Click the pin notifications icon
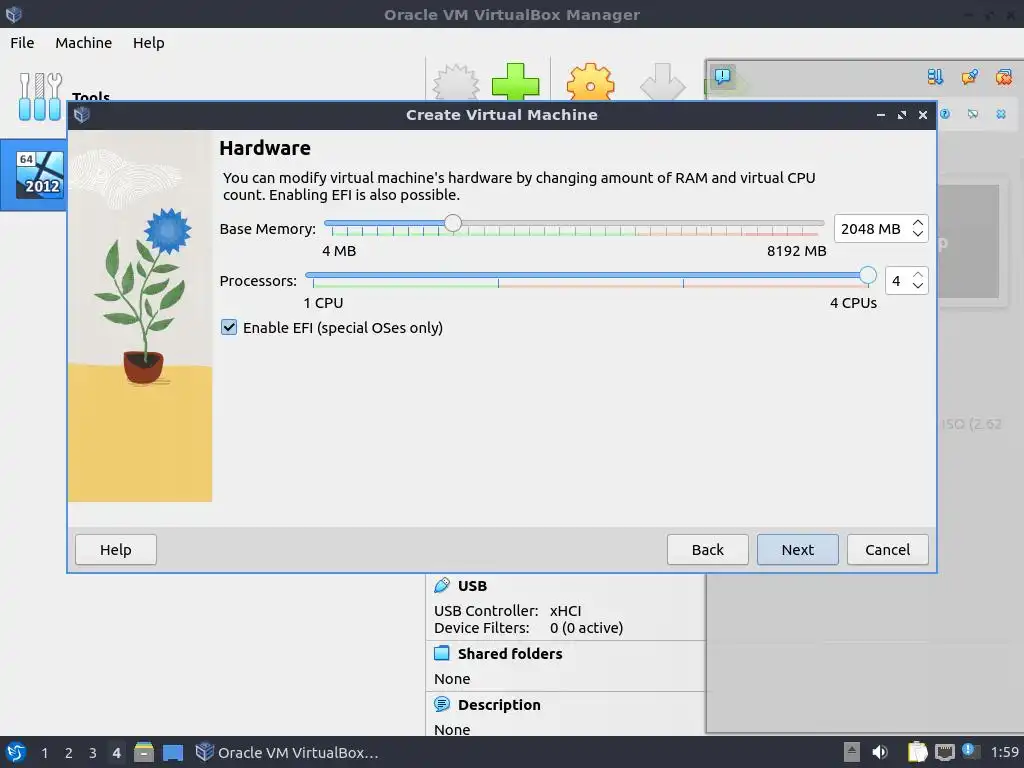 coord(970,77)
